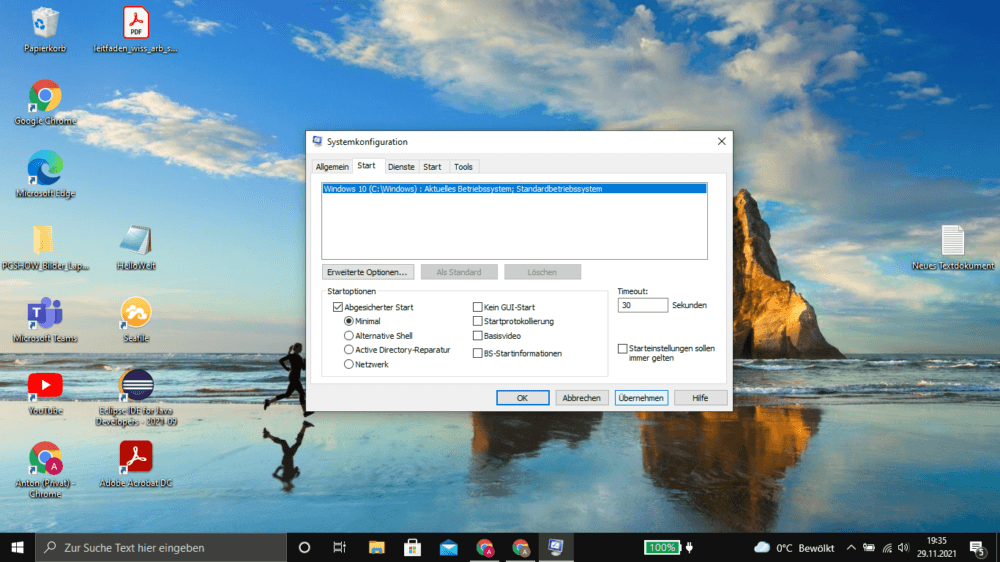
Task: Open the HelloWelt desktop file
Action: [x=136, y=248]
